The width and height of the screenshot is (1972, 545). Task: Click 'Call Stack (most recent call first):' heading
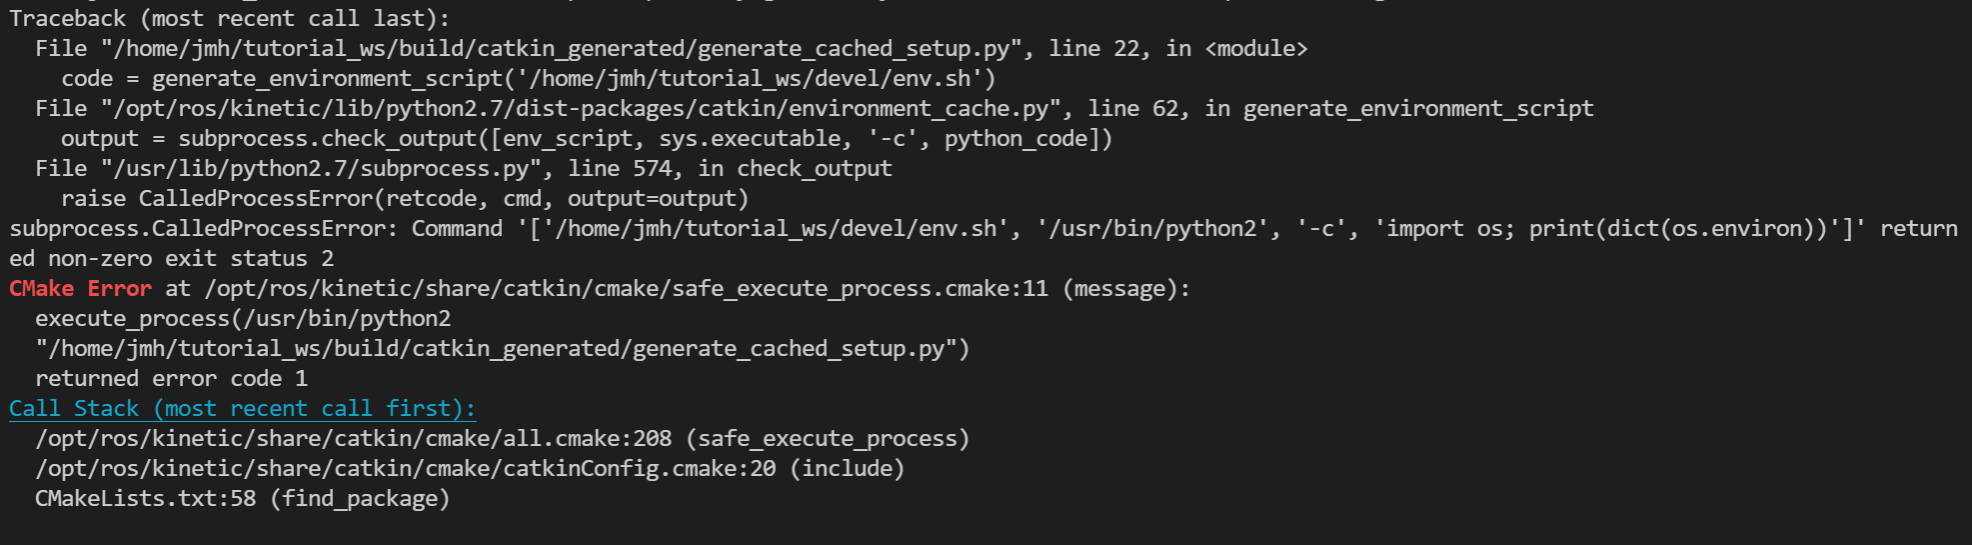[x=243, y=408]
